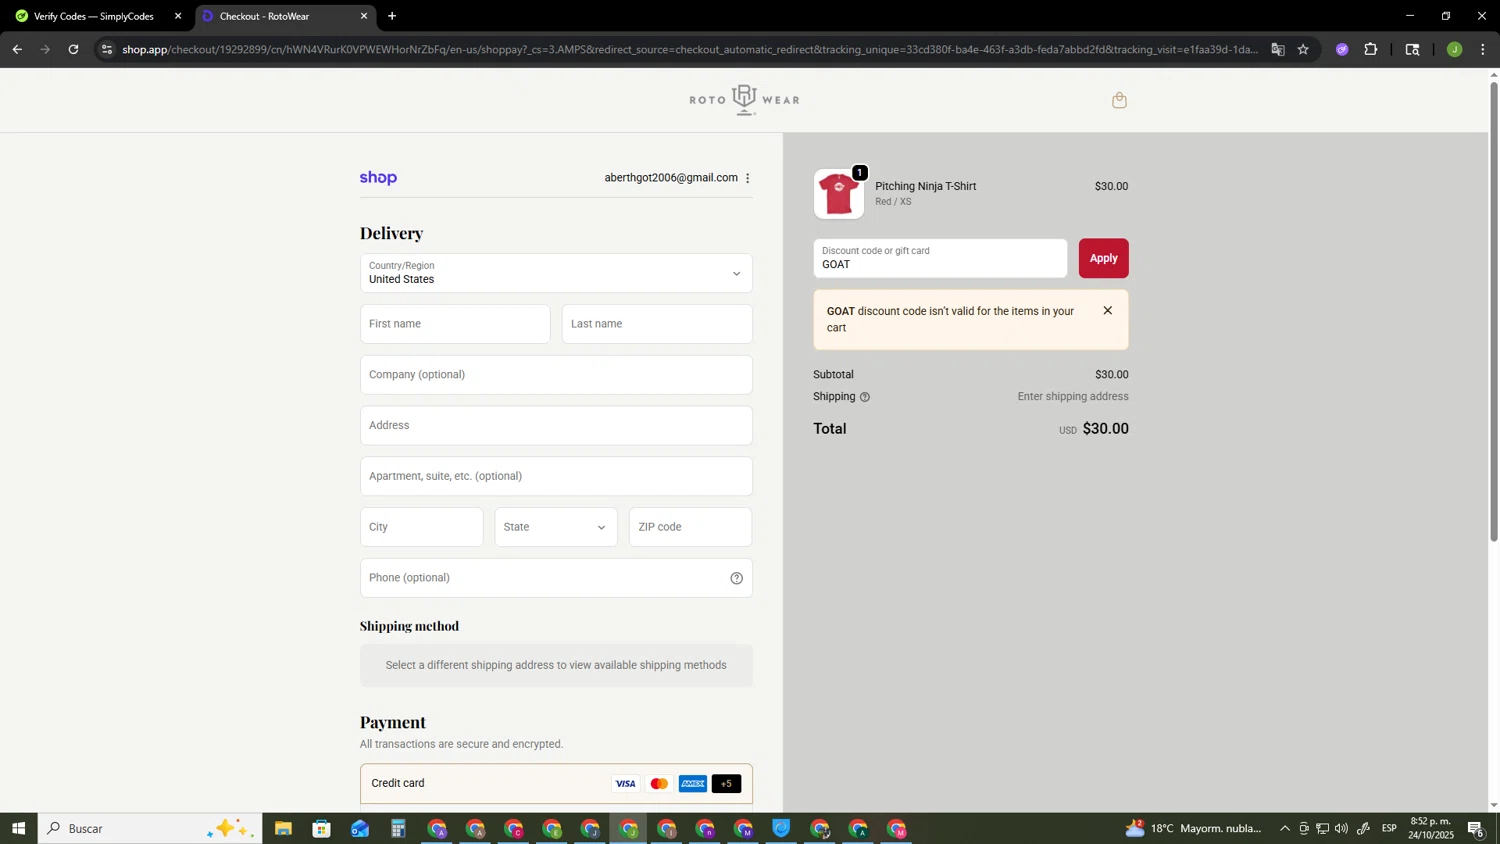
Task: Click the Visa card icon
Action: tap(625, 784)
